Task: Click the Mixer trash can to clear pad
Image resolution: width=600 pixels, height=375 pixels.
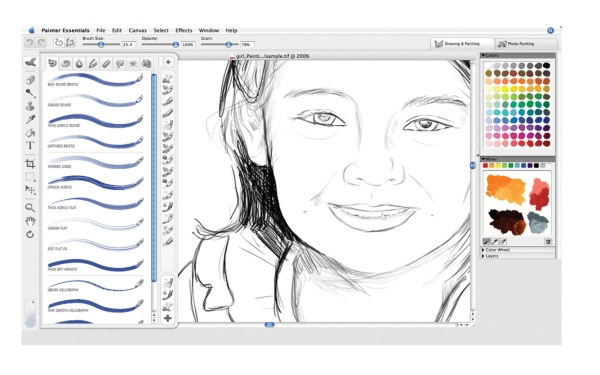Action: tap(548, 241)
